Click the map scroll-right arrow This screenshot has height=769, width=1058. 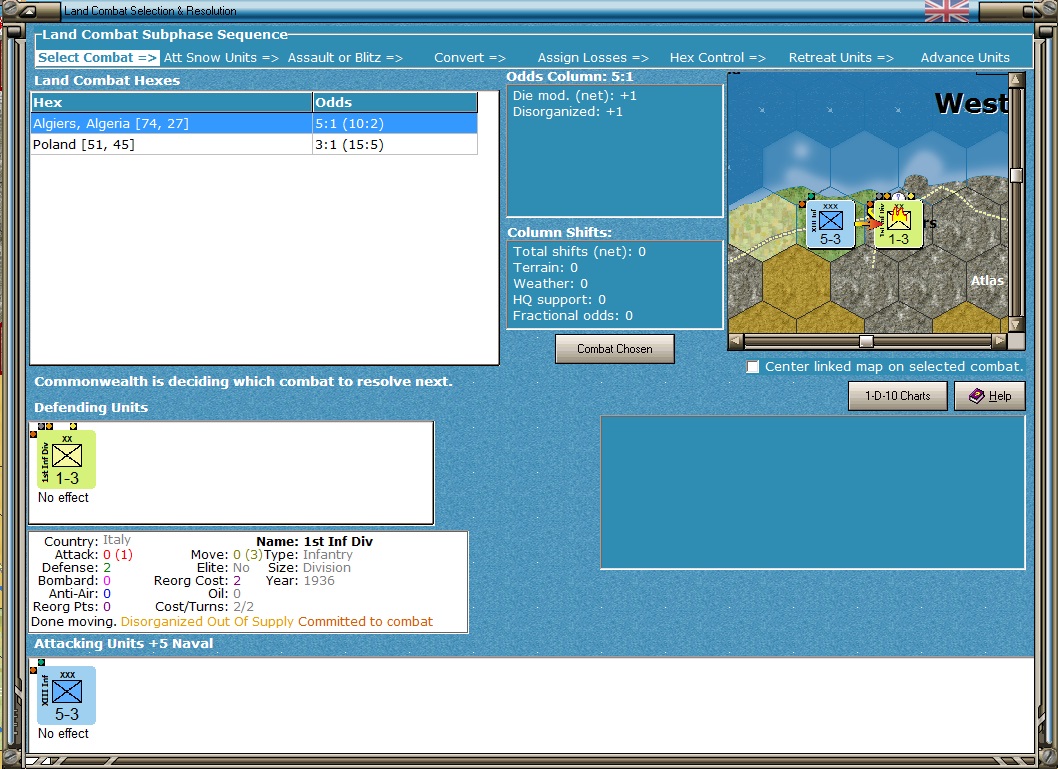pyautogui.click(x=1000, y=341)
